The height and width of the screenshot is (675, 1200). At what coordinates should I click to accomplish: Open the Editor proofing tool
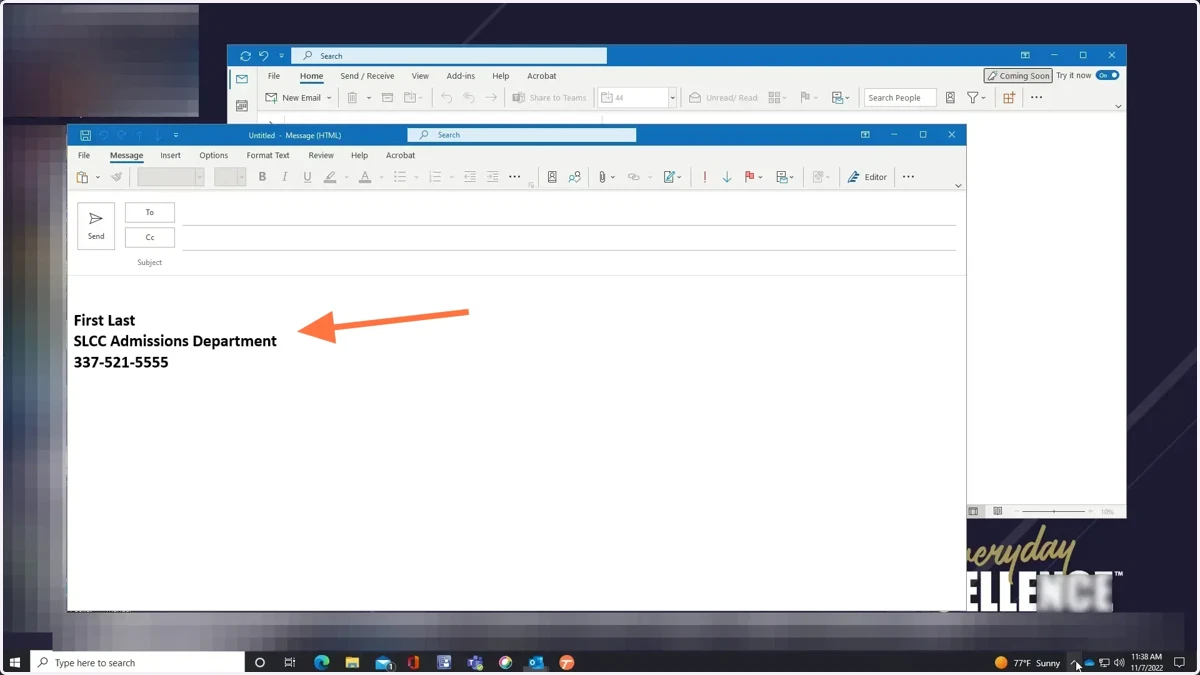[867, 177]
